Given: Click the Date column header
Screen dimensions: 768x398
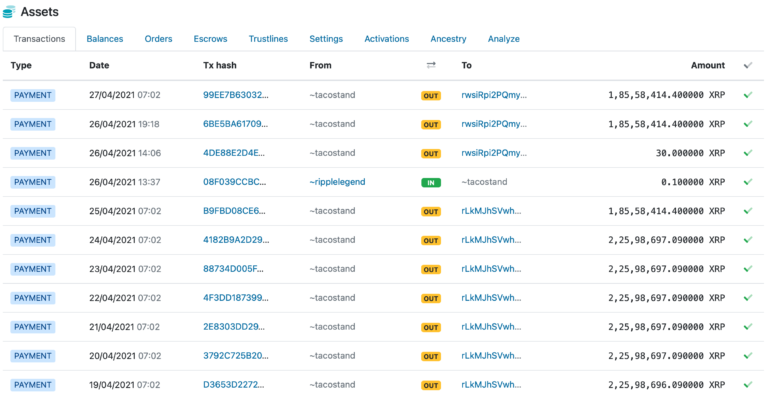Looking at the screenshot, I should click(99, 65).
